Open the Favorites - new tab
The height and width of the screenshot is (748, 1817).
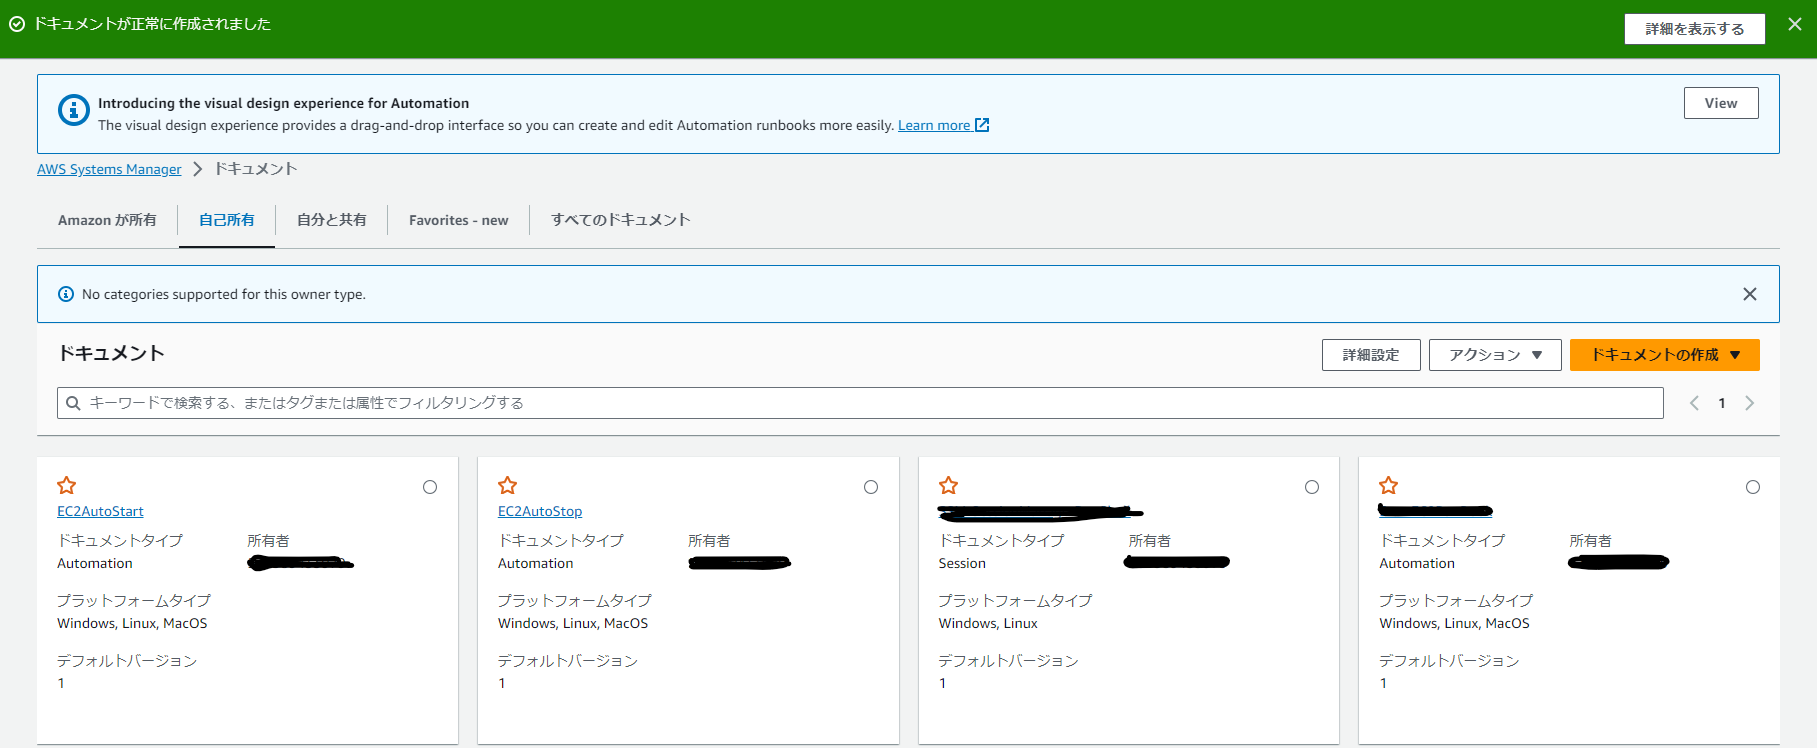(459, 220)
